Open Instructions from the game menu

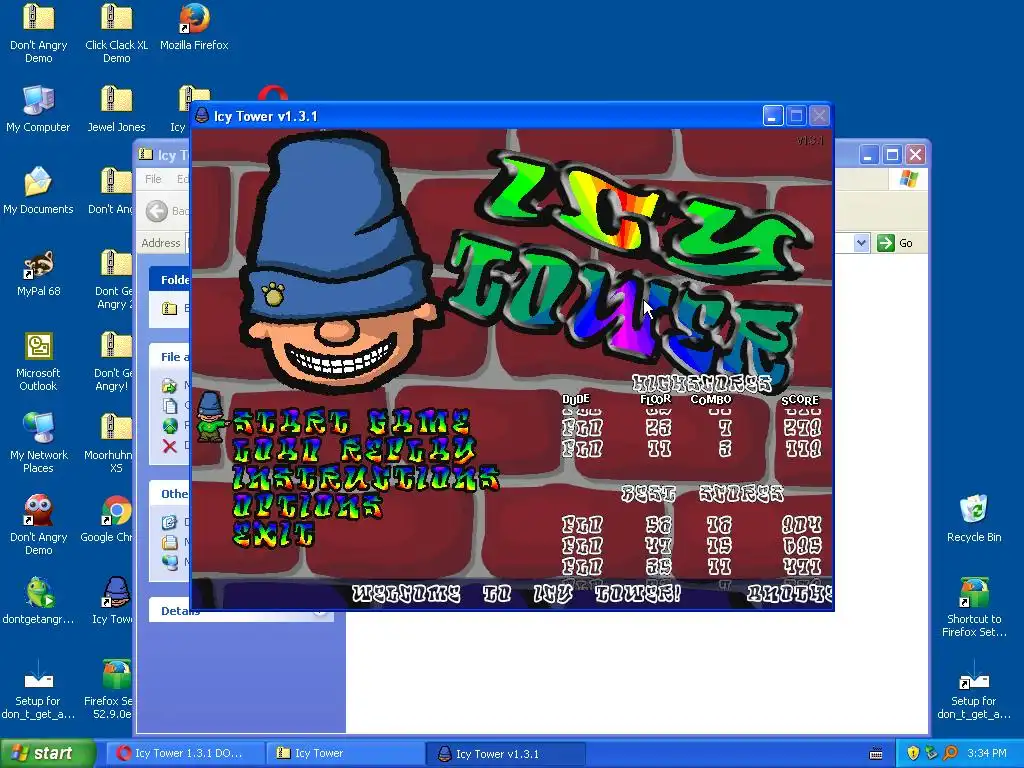(366, 478)
